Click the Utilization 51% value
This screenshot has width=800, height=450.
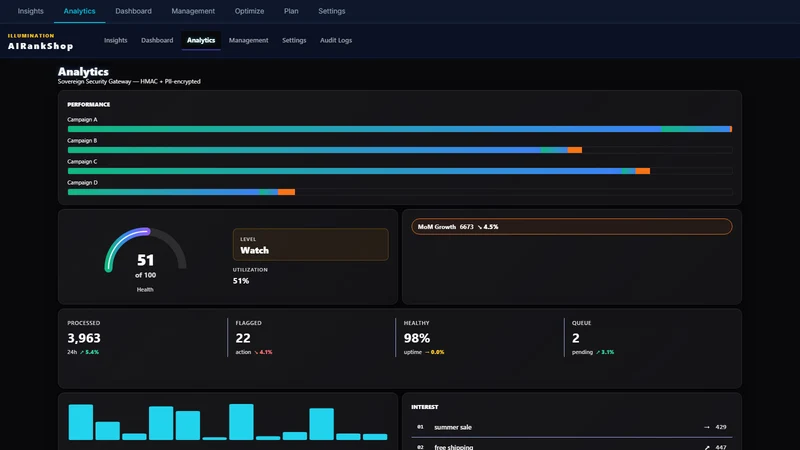click(x=241, y=281)
